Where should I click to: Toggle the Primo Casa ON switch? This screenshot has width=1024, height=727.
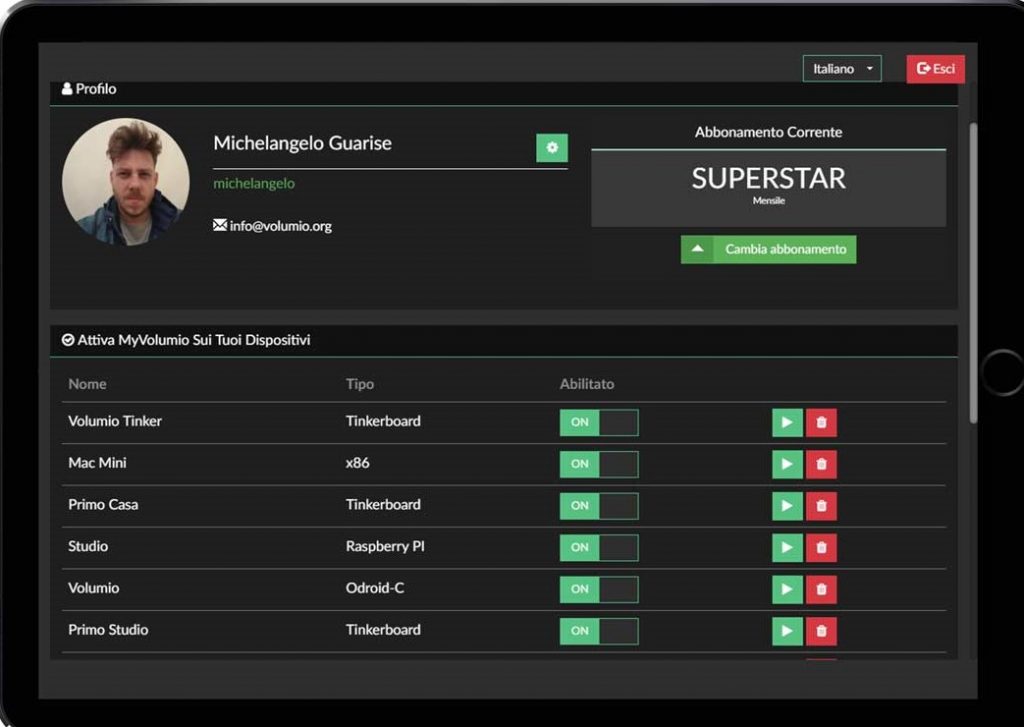point(599,506)
